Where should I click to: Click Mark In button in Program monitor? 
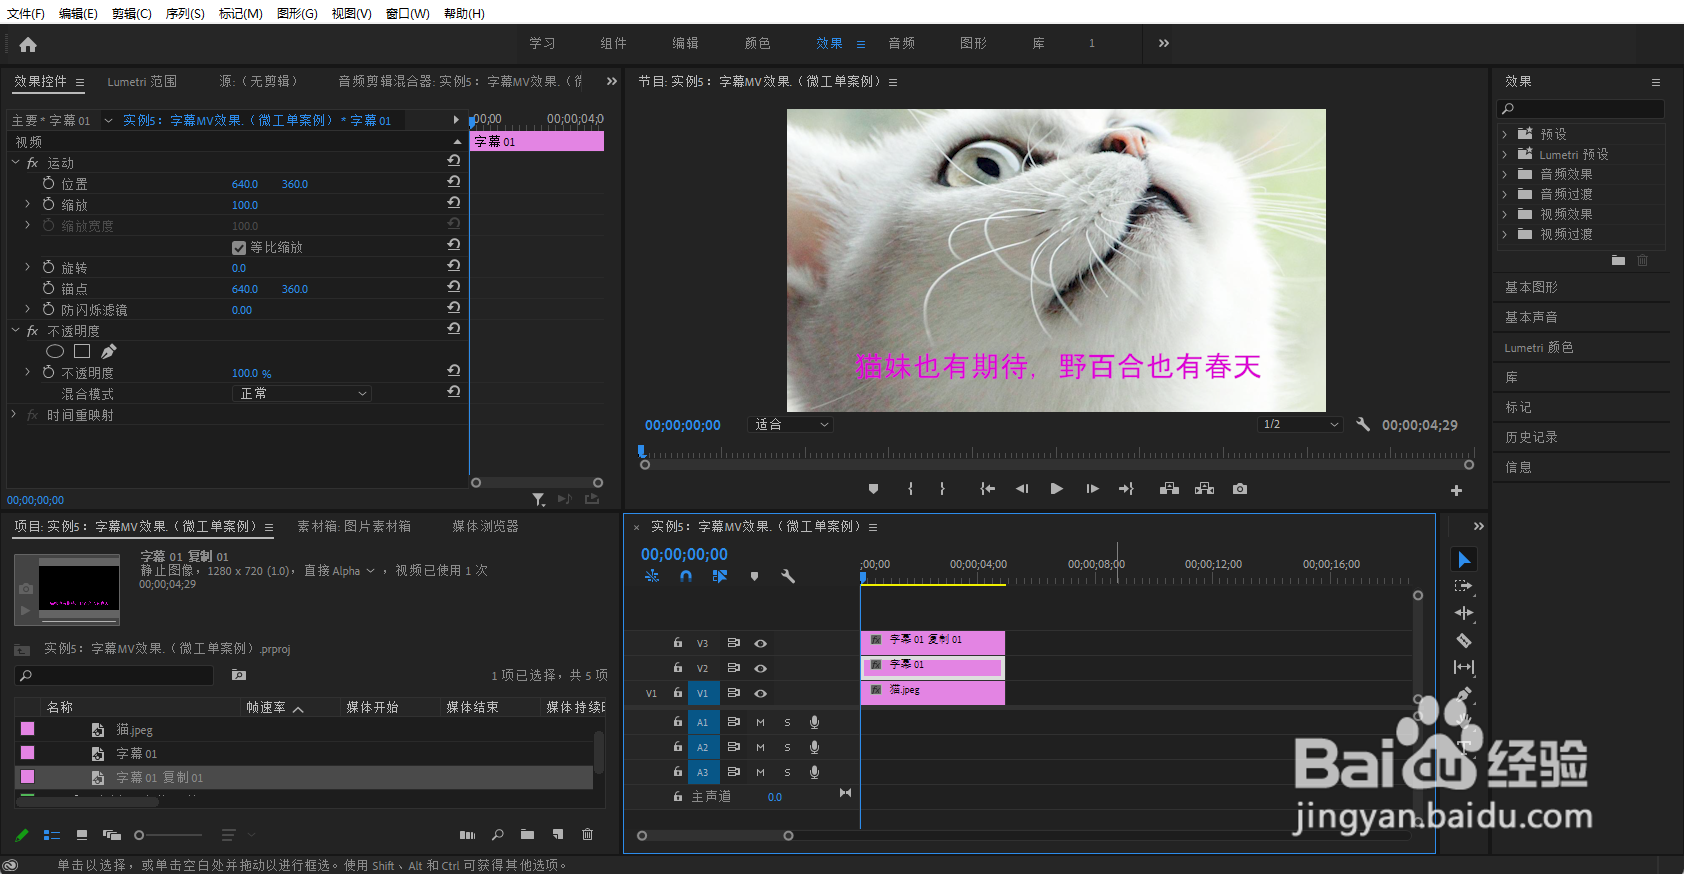[x=910, y=489]
